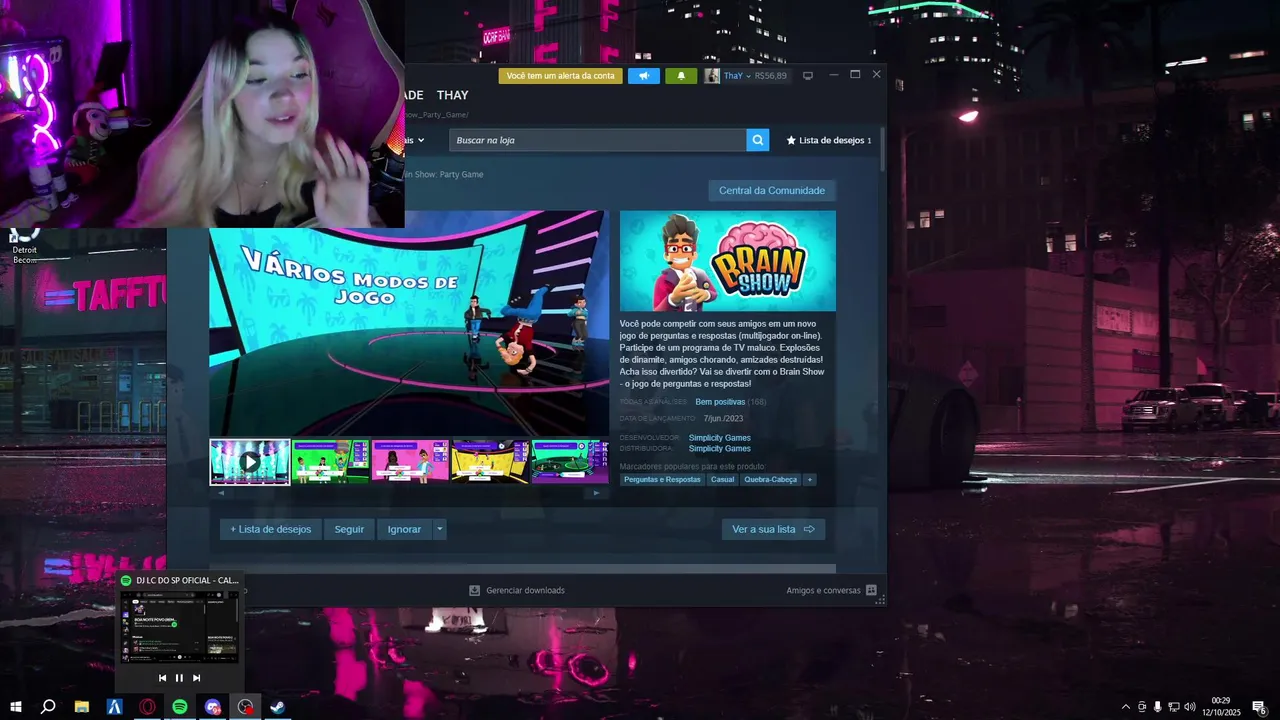
Task: Open Windows notification center
Action: (x=1259, y=707)
